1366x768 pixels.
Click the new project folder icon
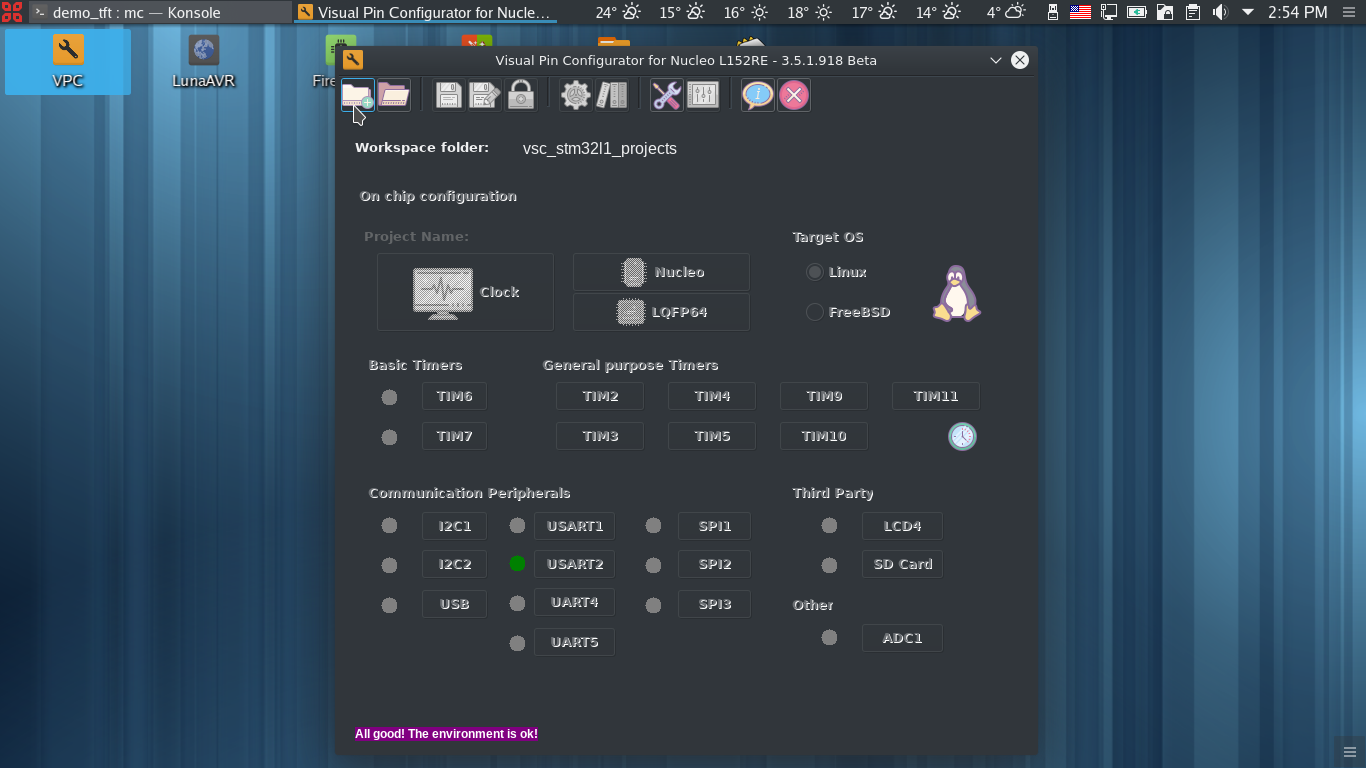(x=357, y=95)
